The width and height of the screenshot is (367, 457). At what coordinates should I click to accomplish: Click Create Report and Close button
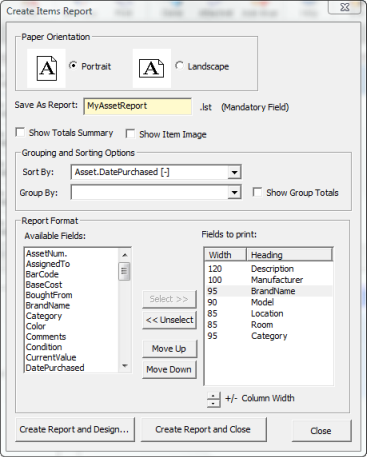[203, 429]
